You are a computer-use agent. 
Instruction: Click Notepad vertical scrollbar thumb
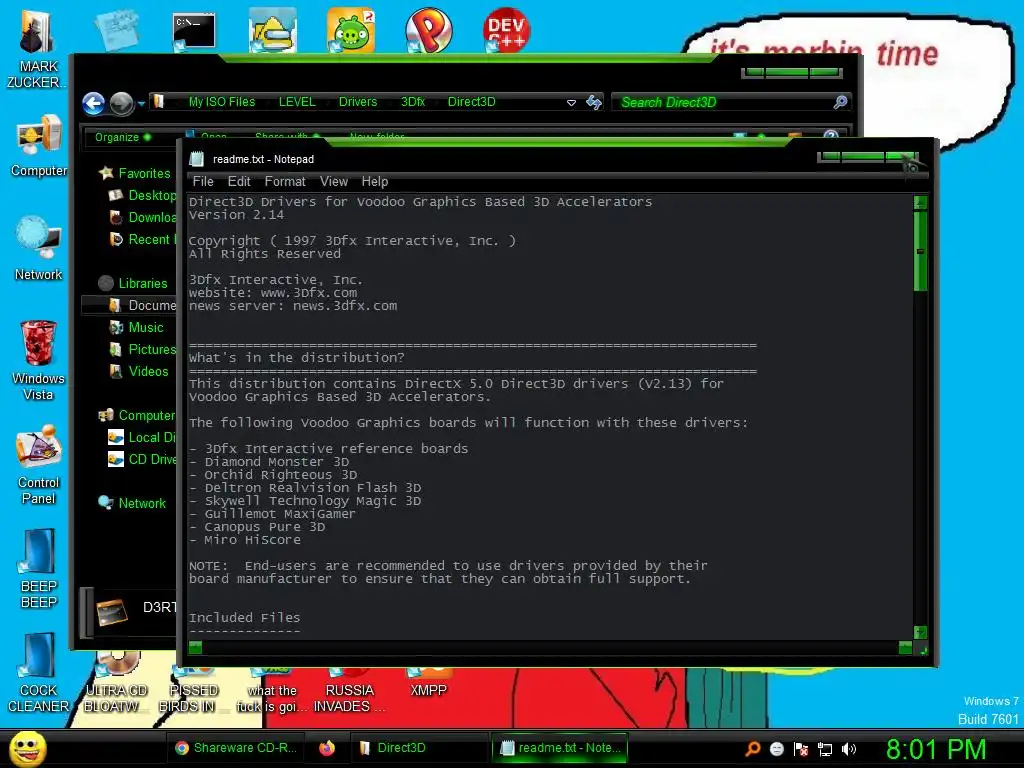[920, 251]
